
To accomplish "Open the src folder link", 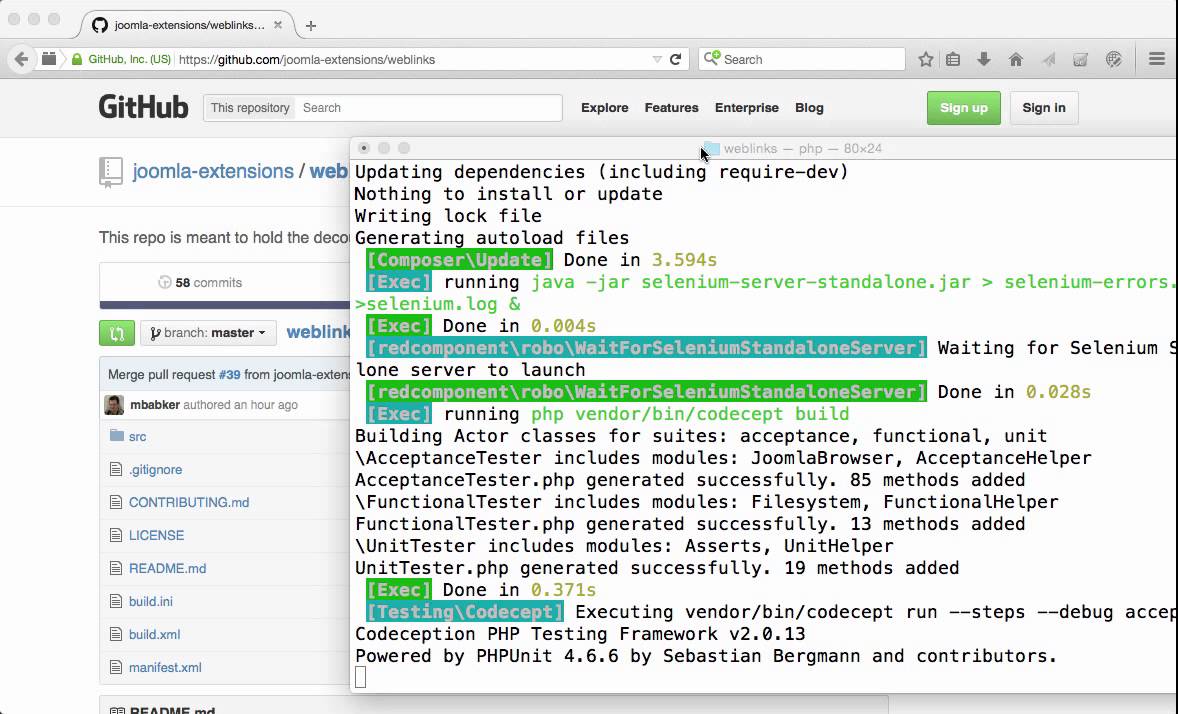I will pos(137,436).
